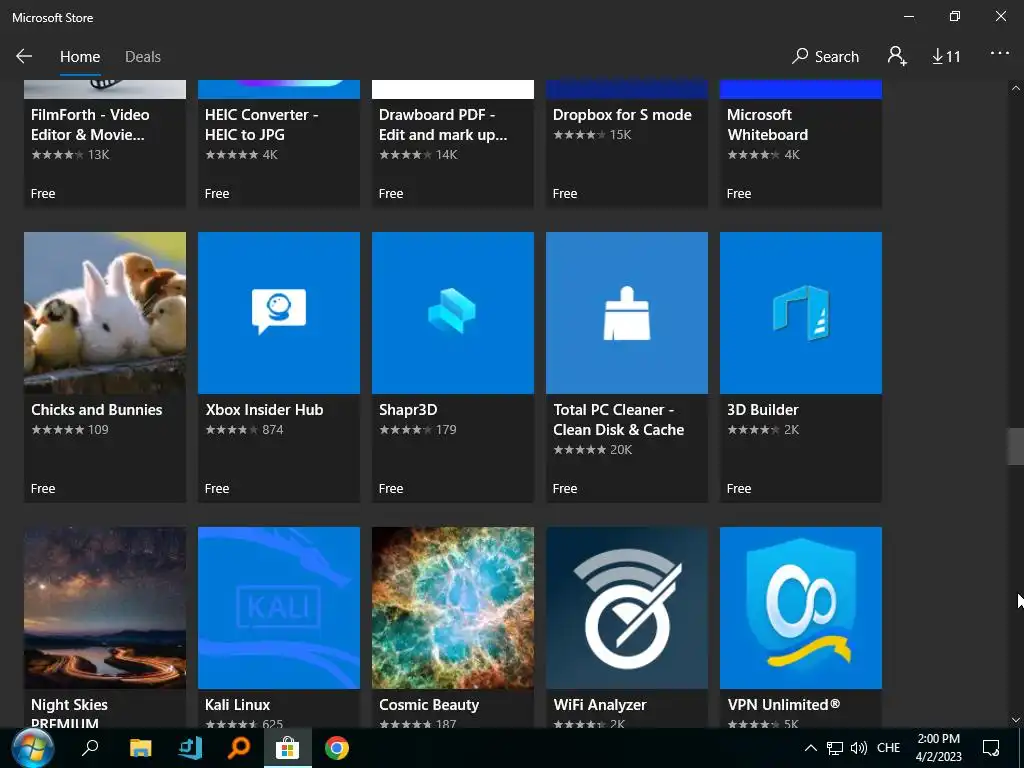Click the WiFi Analyzer app icon
This screenshot has width=1024, height=768.
tap(627, 607)
